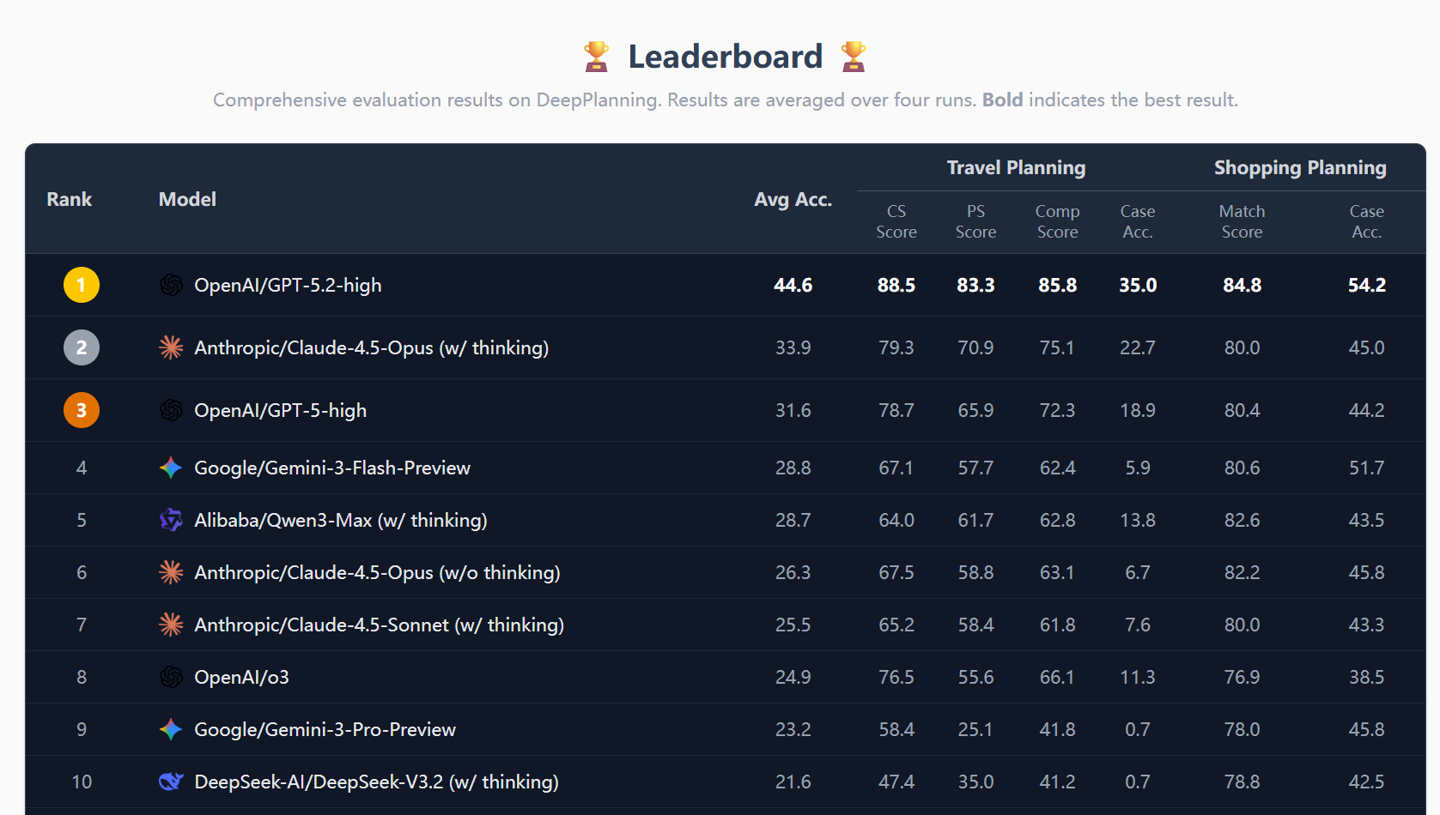This screenshot has width=1440, height=815.
Task: Click the OpenAI logo beside GPT-5.2-high
Action: (171, 285)
